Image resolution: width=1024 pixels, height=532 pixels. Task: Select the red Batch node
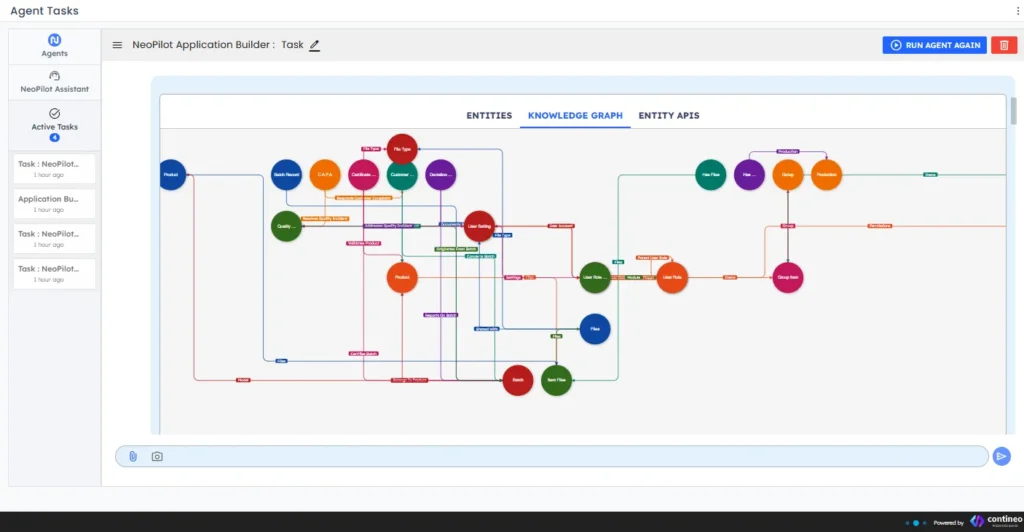point(518,380)
